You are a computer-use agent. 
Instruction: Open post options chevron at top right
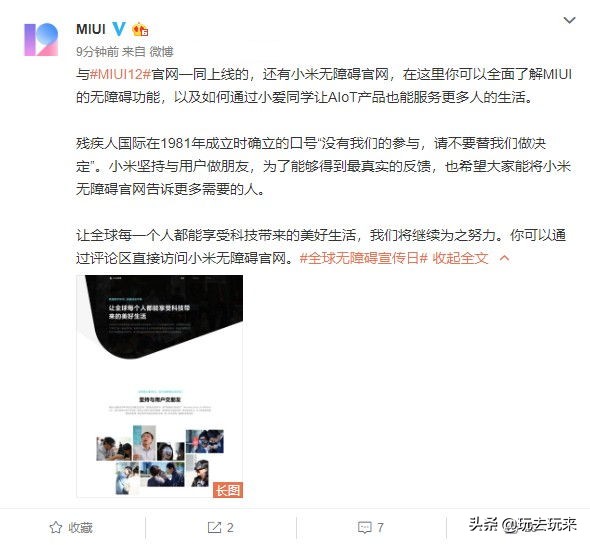569,20
